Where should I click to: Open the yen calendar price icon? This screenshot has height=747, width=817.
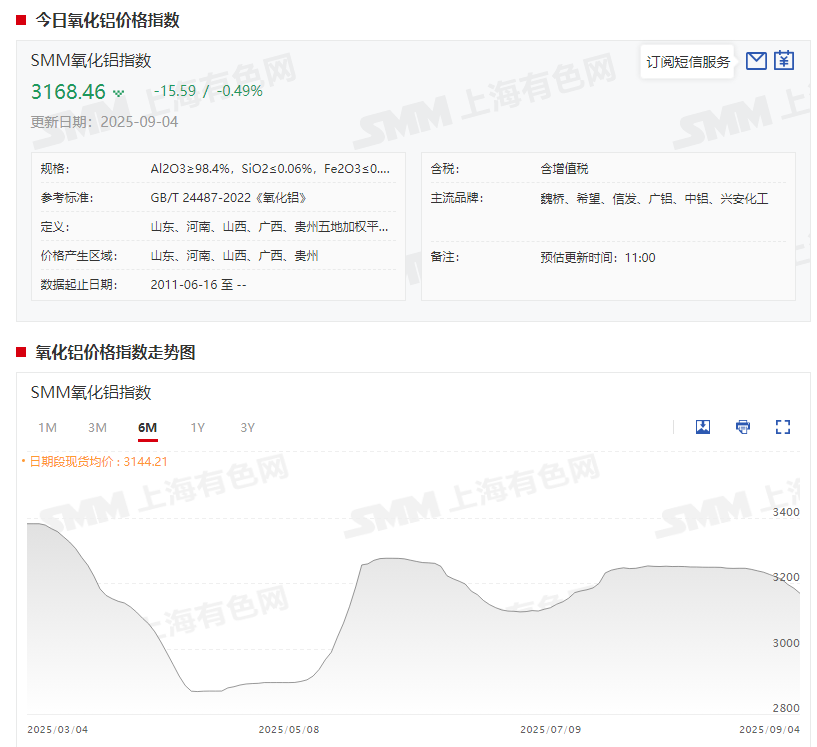pyautogui.click(x=784, y=61)
